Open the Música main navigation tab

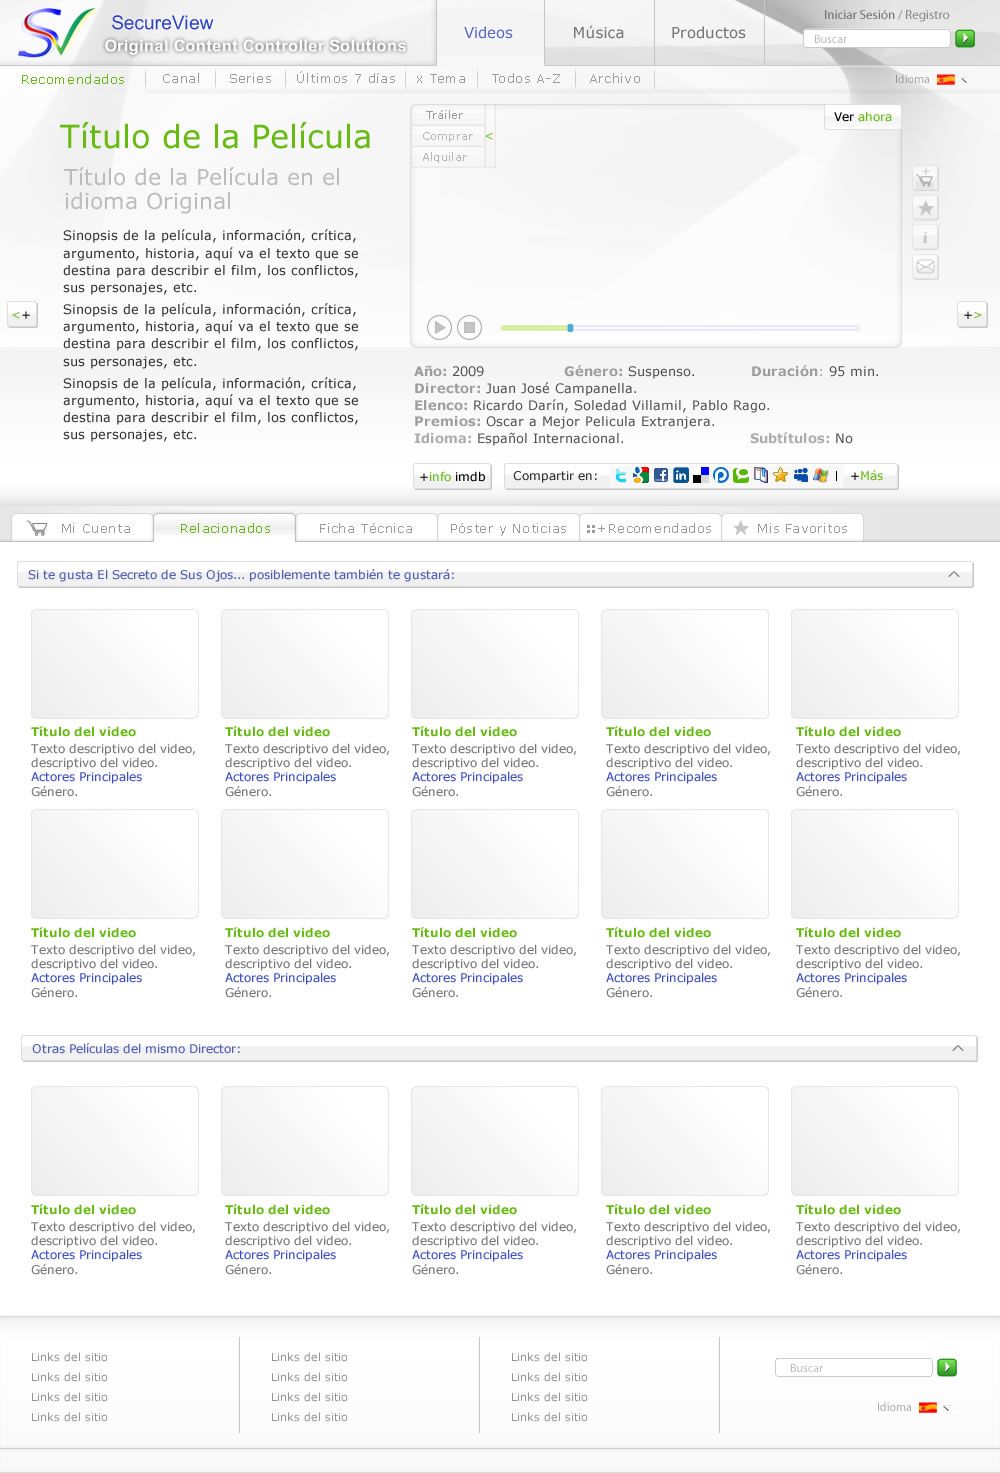(x=598, y=33)
